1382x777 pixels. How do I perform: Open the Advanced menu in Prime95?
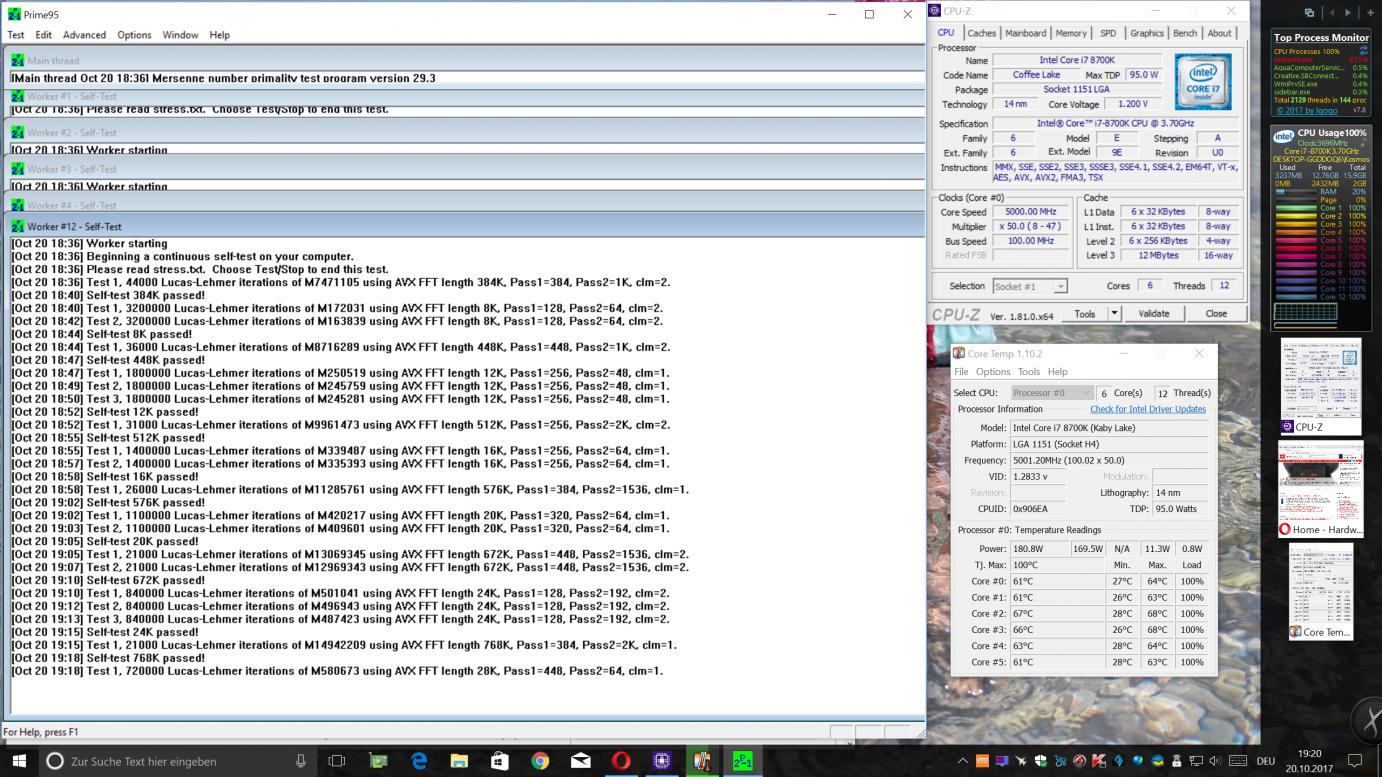point(84,35)
